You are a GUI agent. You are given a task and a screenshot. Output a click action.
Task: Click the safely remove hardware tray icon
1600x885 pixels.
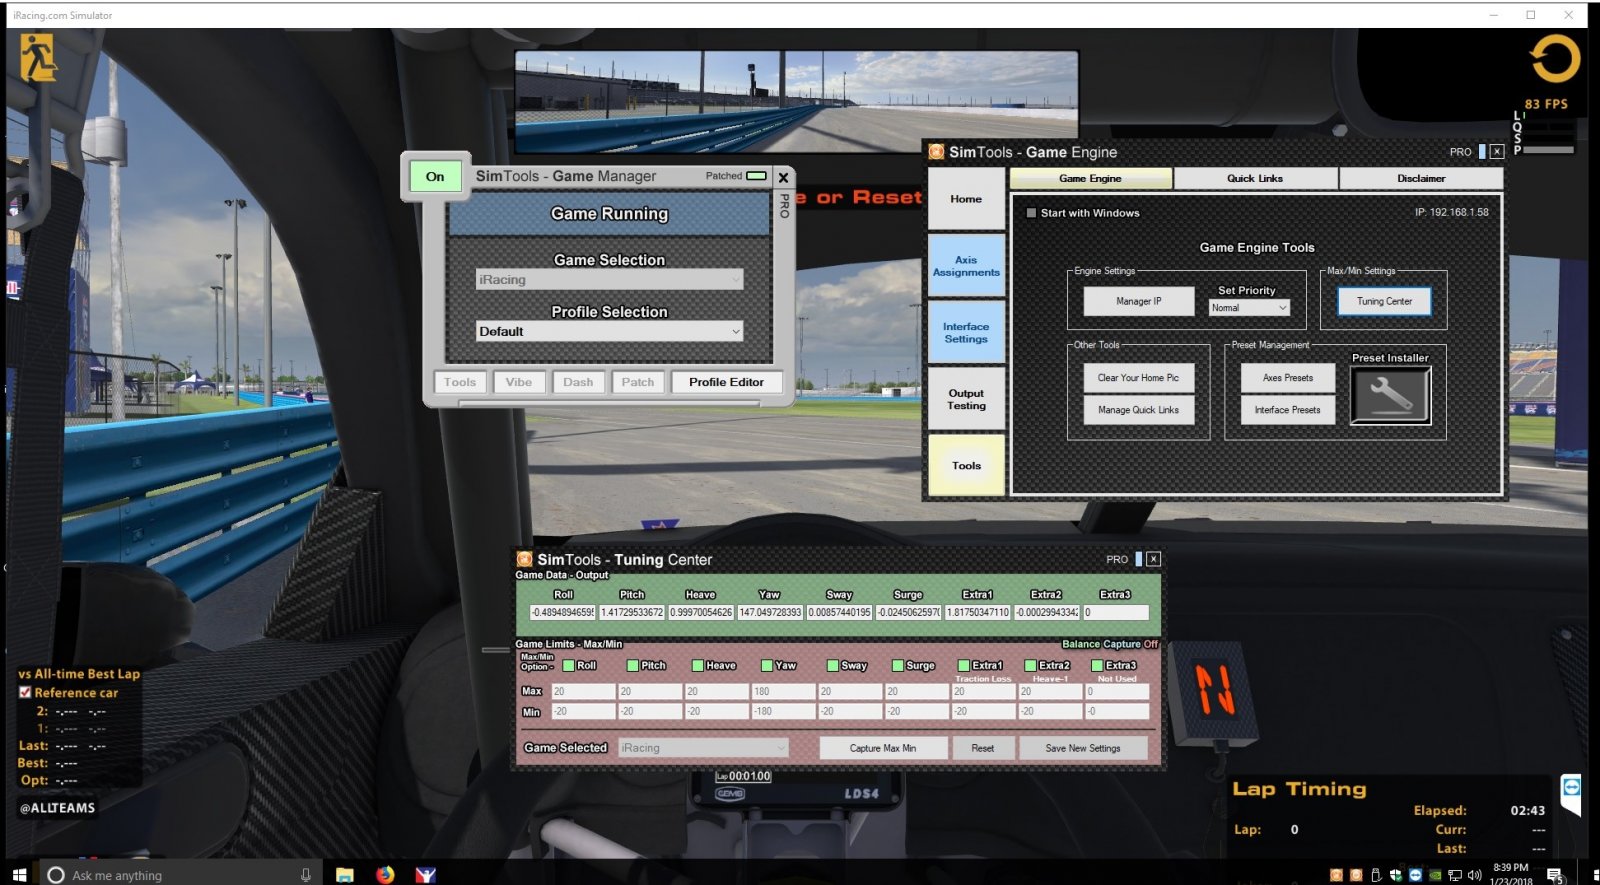(1376, 875)
